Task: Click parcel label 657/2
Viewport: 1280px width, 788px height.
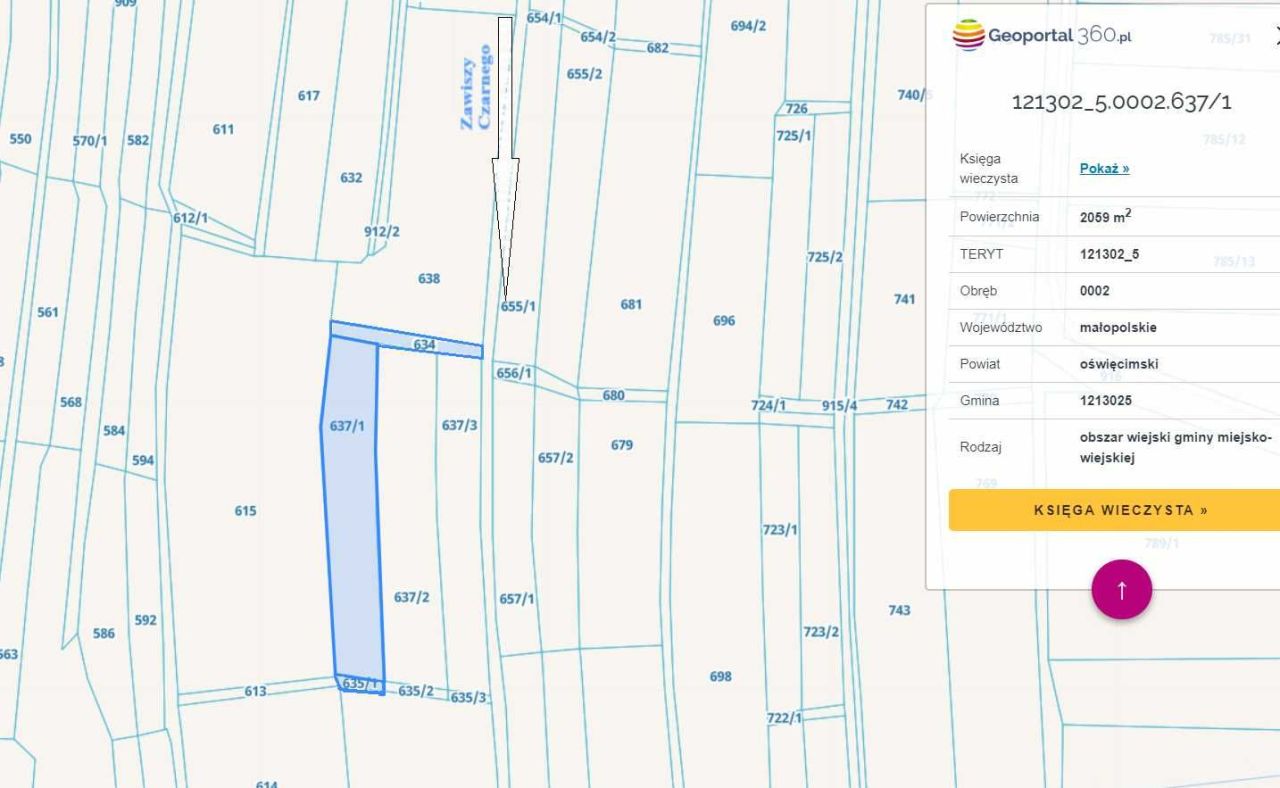Action: click(556, 458)
